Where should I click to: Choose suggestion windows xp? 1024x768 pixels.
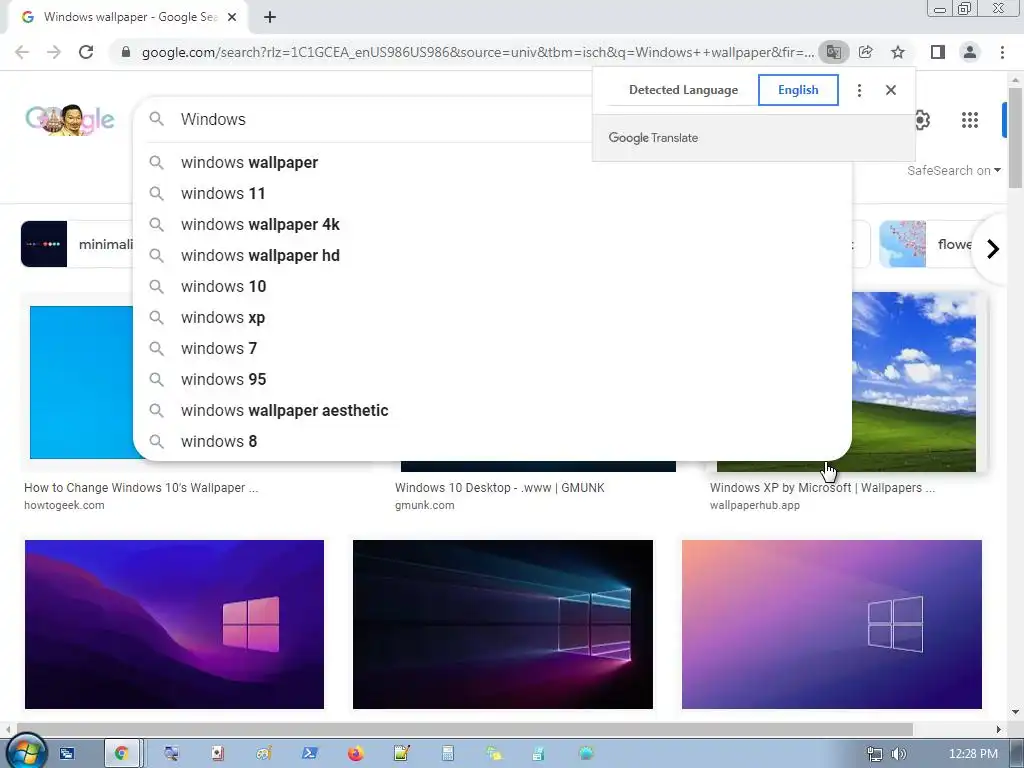492,317
